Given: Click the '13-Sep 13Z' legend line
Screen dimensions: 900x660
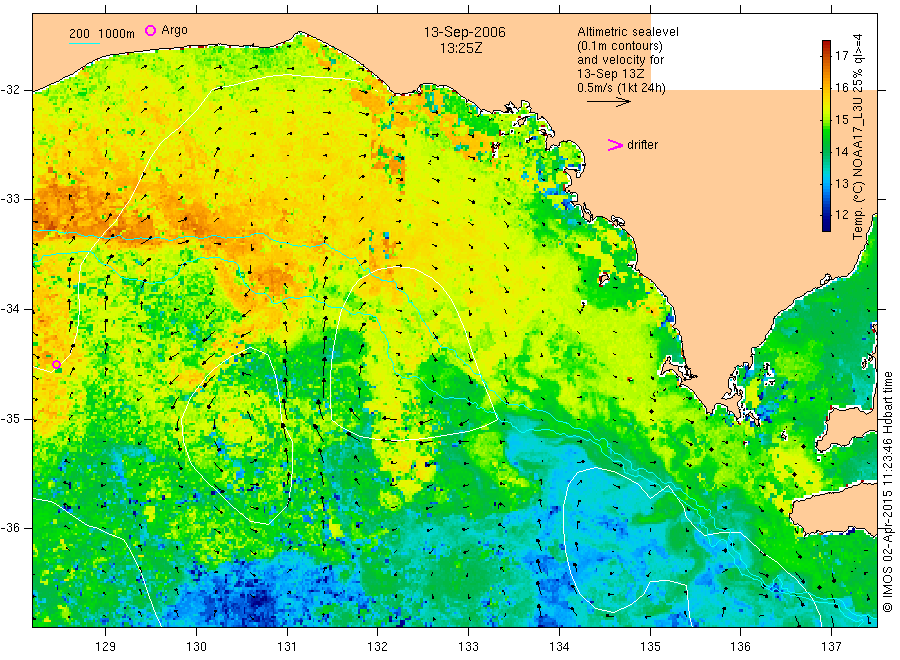Looking at the screenshot, I should click(x=611, y=74).
